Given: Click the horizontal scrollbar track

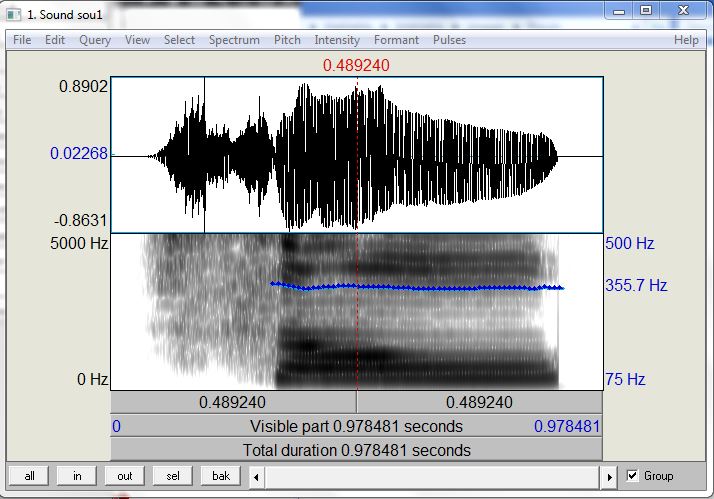Looking at the screenshot, I should point(433,477).
